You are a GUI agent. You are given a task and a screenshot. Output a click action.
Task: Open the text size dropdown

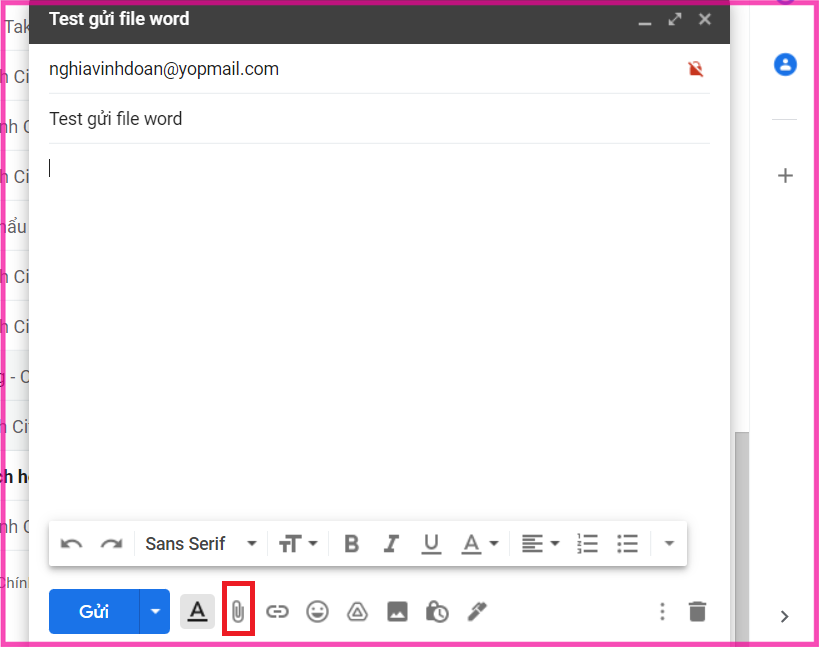tap(298, 544)
